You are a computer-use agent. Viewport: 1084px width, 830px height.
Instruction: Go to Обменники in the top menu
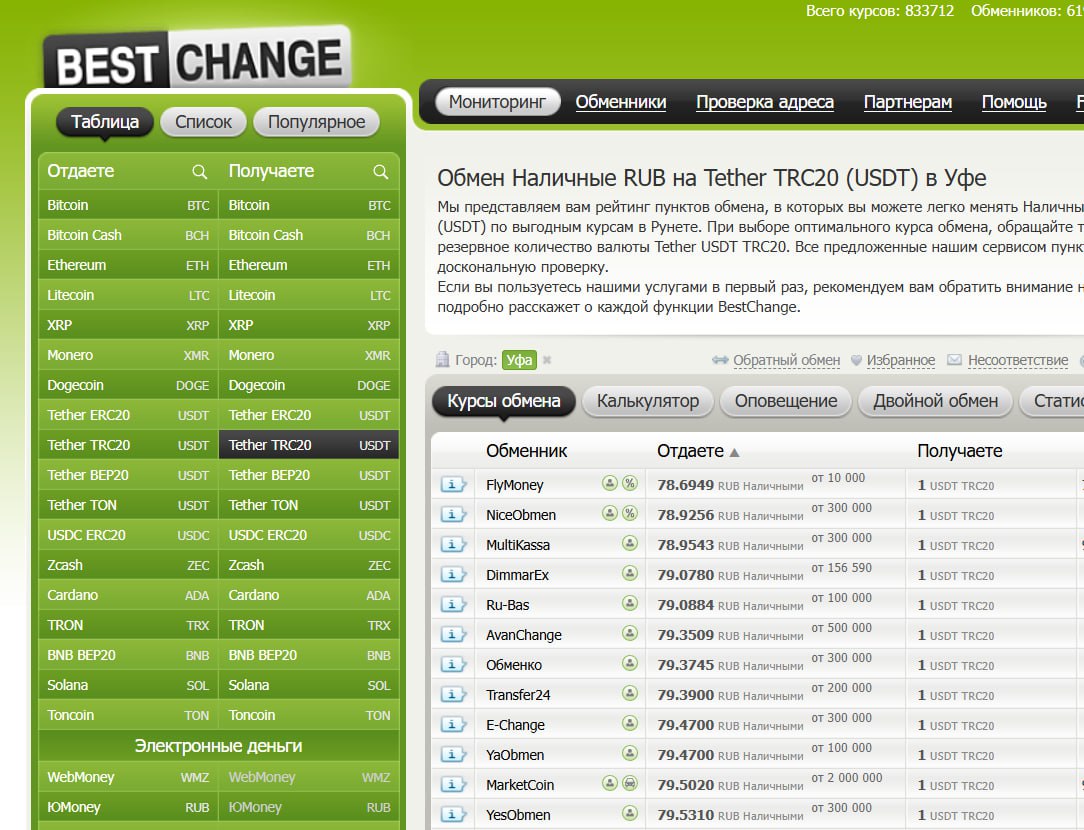[x=620, y=102]
